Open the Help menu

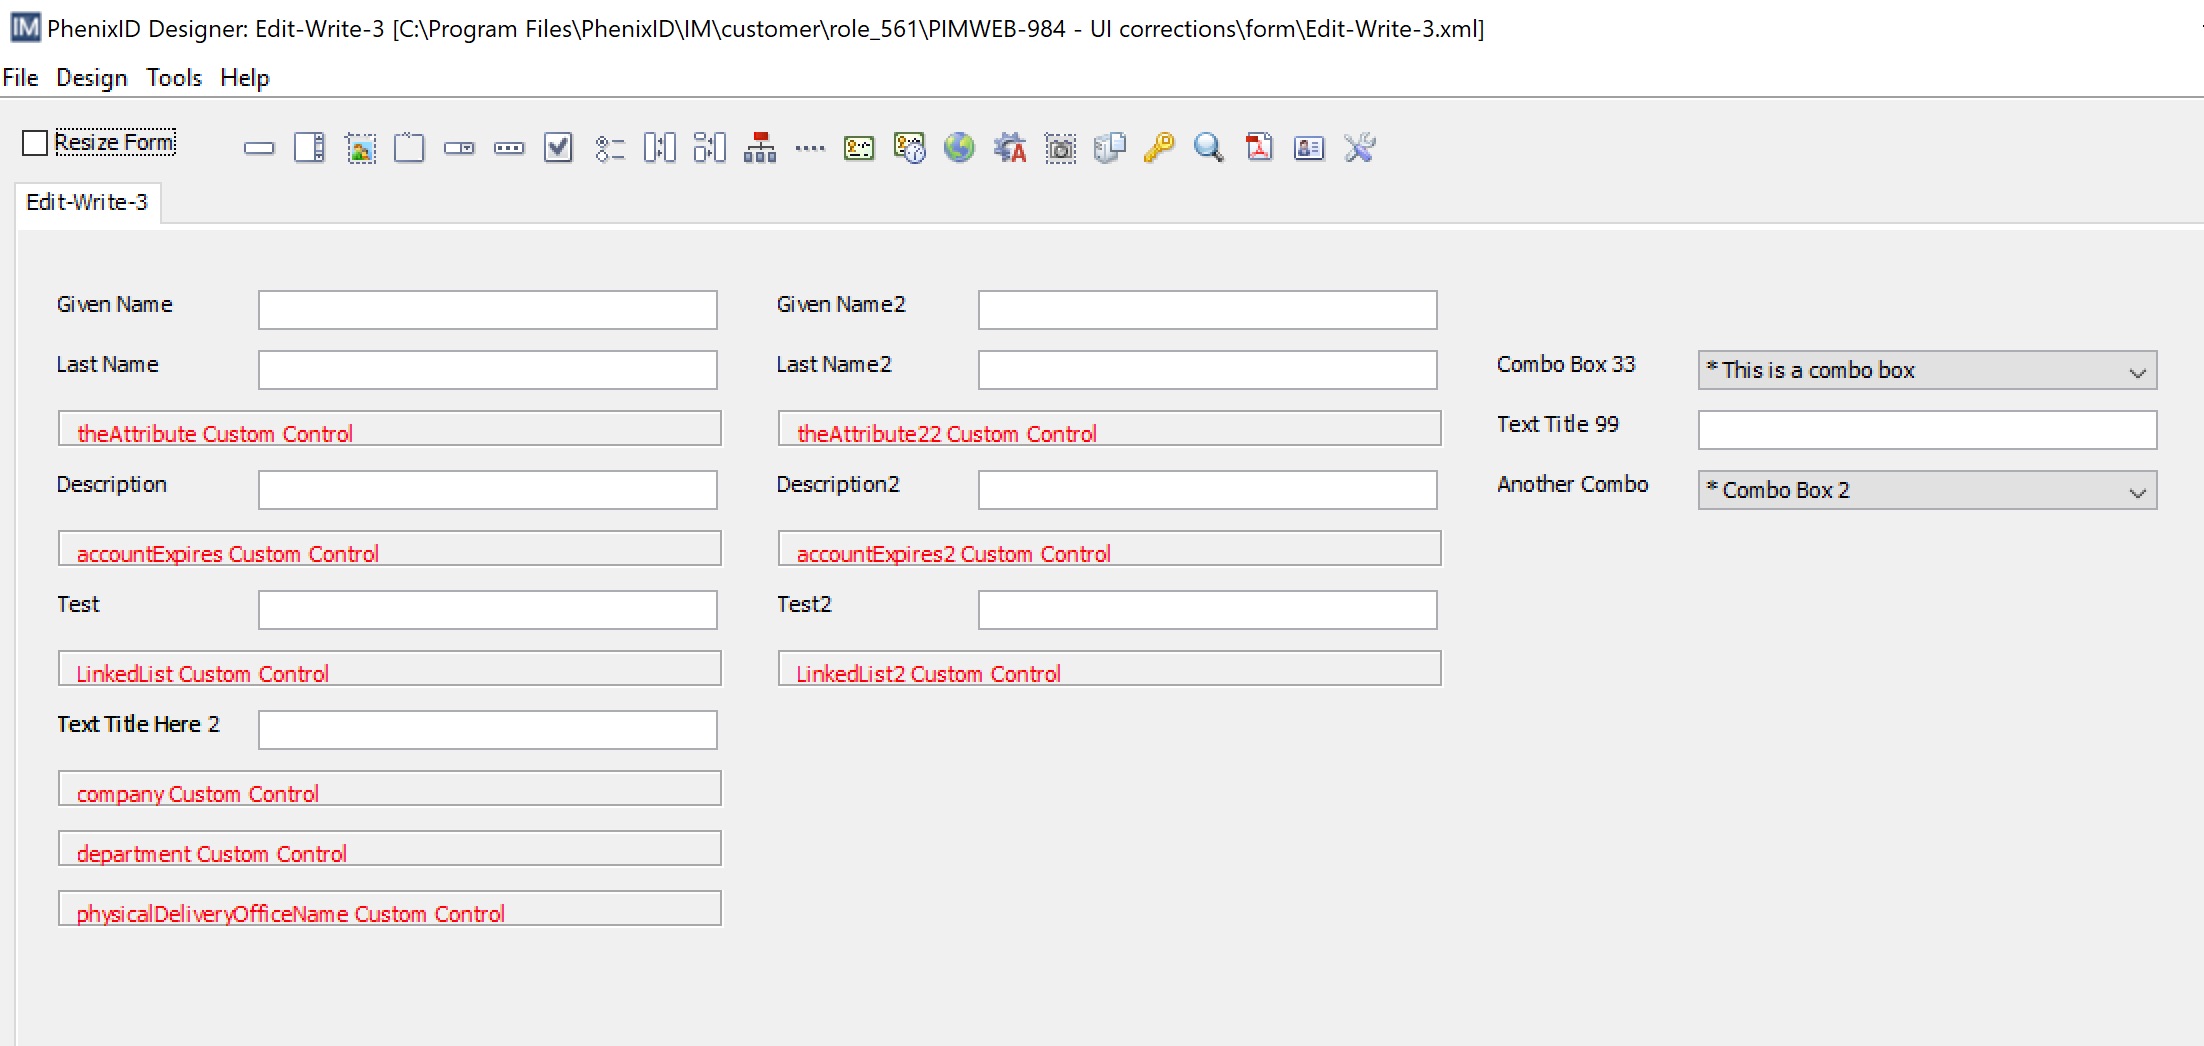coord(245,78)
